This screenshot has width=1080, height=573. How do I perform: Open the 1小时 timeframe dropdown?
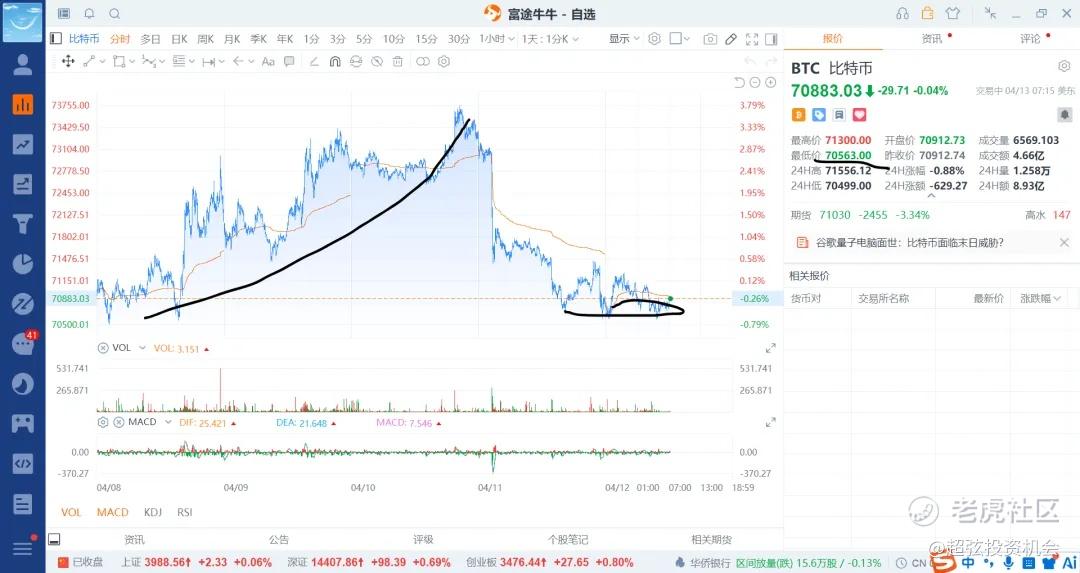coord(497,39)
